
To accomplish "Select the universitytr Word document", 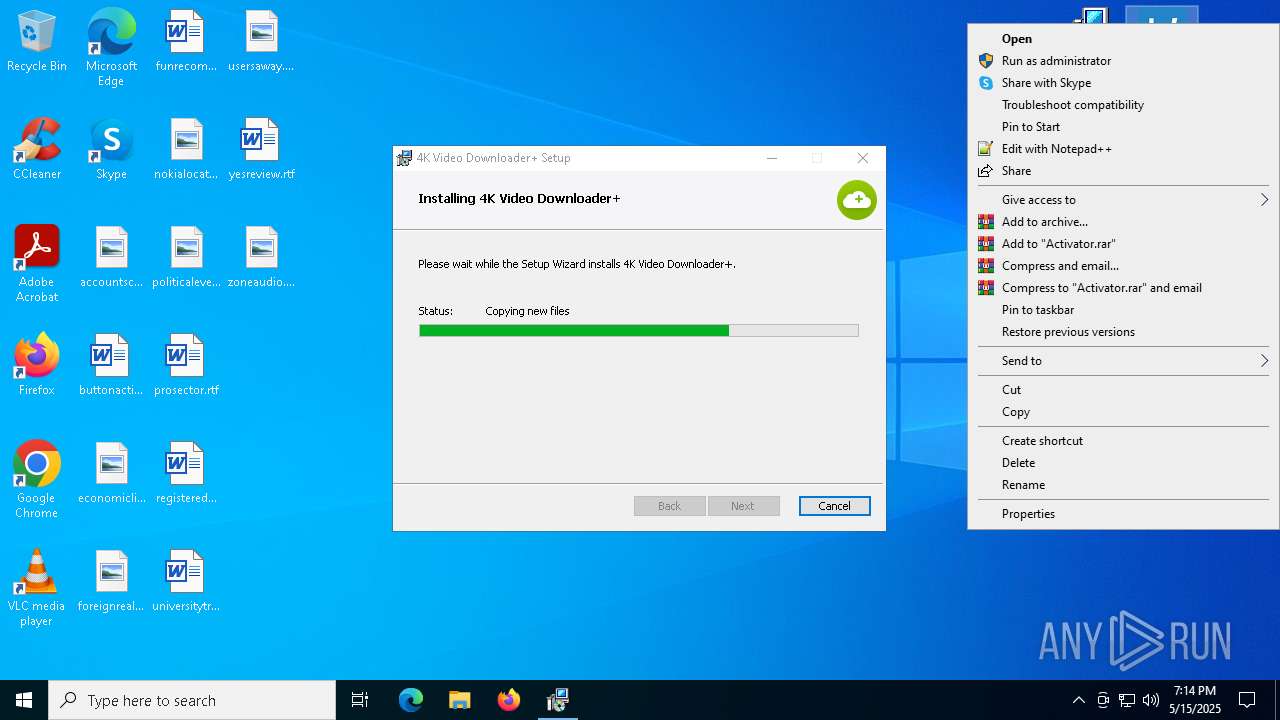I will click(x=186, y=582).
